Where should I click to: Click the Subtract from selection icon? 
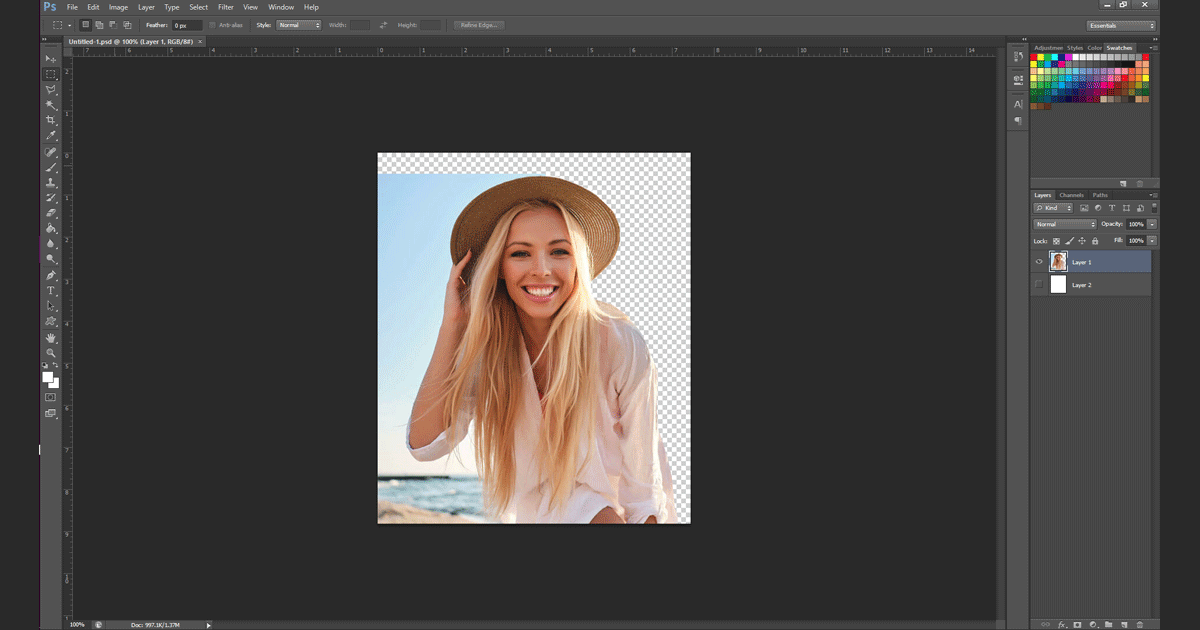113,24
